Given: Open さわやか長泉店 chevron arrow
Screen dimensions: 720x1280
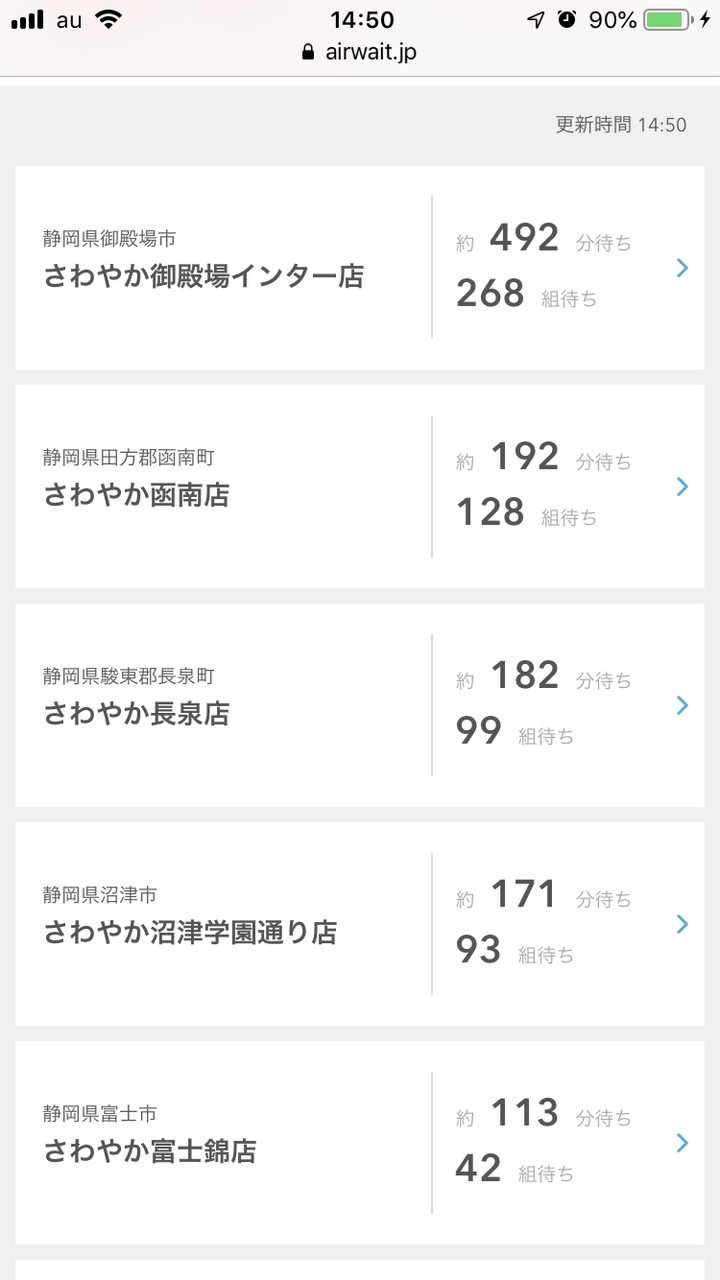Looking at the screenshot, I should click(682, 705).
